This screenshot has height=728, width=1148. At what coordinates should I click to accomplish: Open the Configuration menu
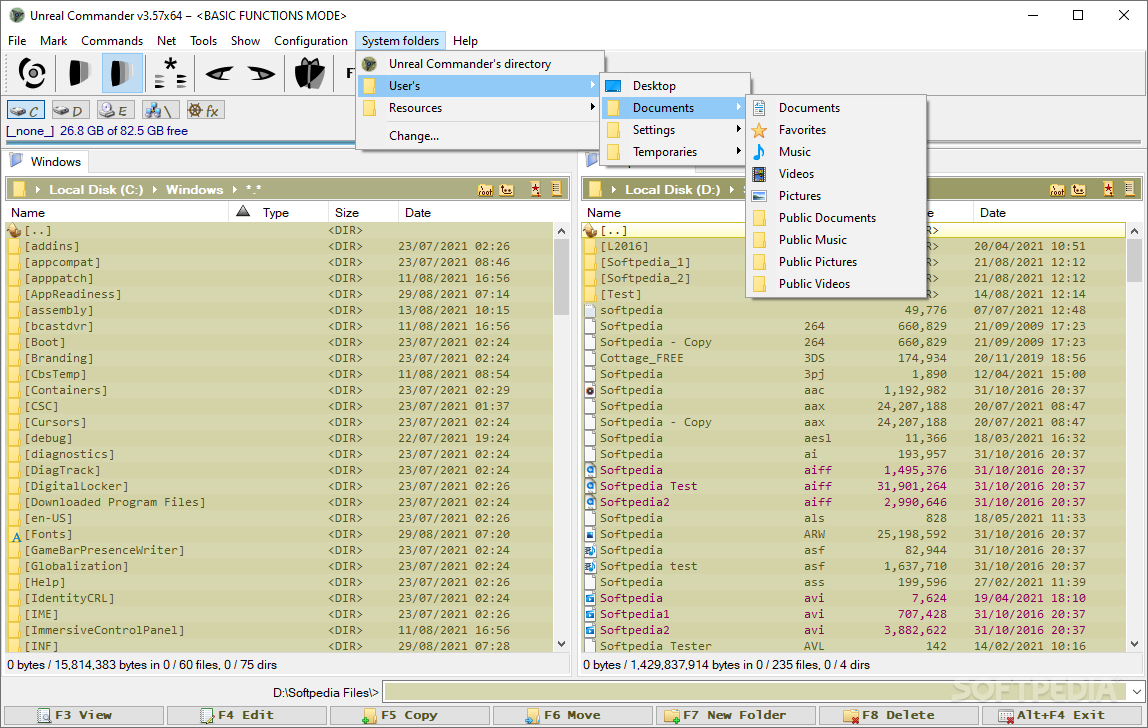click(x=310, y=41)
